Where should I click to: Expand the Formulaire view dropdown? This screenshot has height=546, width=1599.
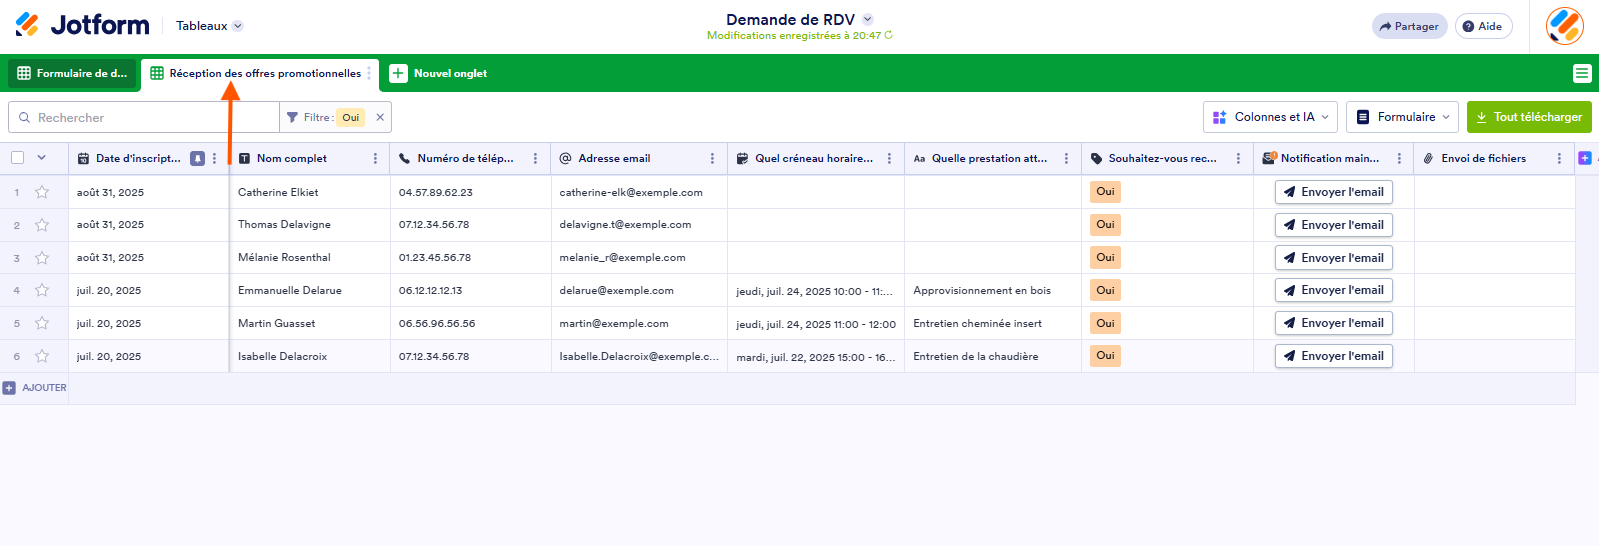point(1402,117)
